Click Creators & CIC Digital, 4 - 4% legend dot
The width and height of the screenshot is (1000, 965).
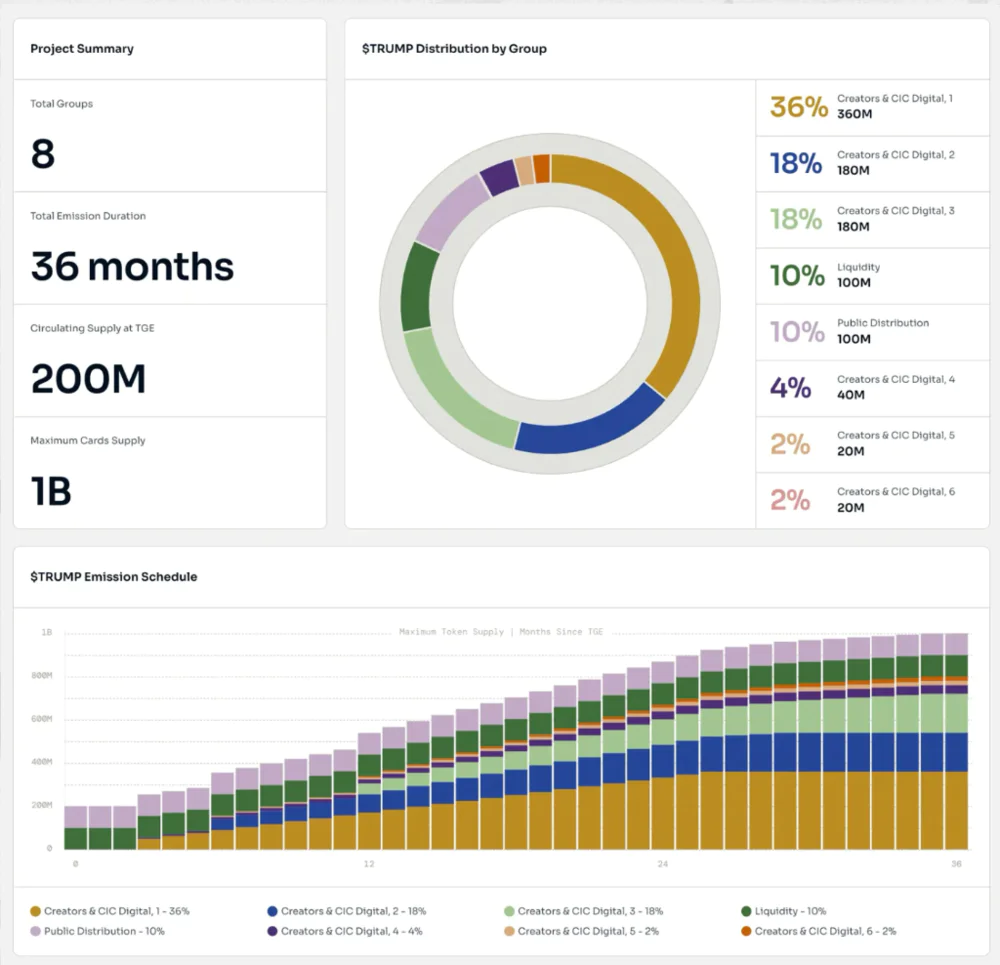[272, 931]
